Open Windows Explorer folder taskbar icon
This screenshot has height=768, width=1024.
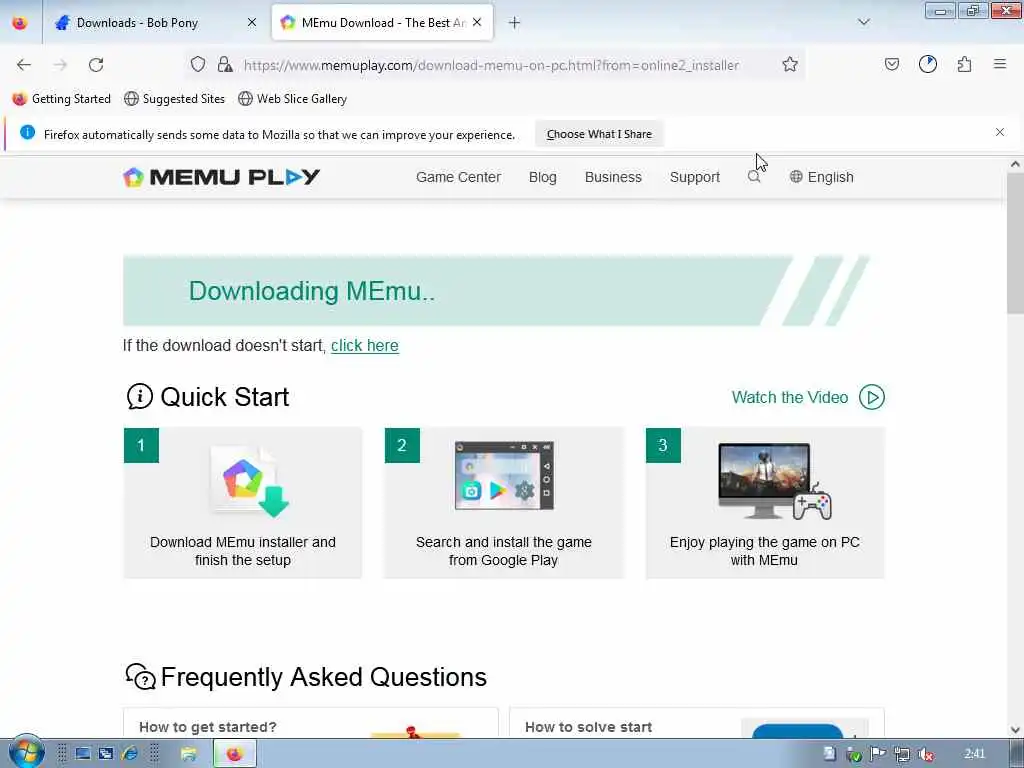coord(189,754)
